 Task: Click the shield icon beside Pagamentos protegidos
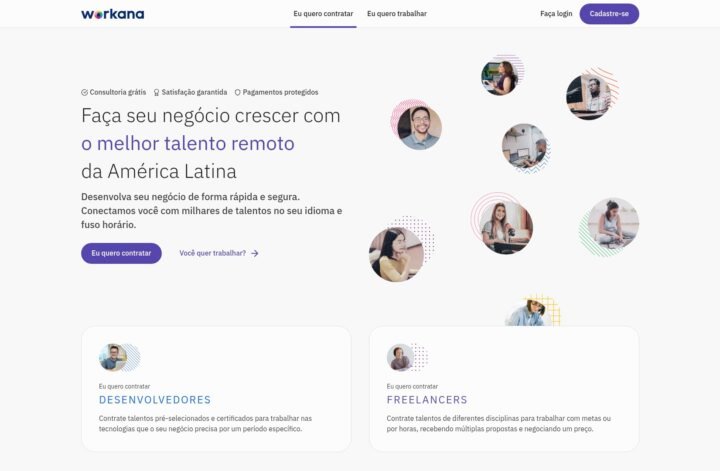(237, 92)
